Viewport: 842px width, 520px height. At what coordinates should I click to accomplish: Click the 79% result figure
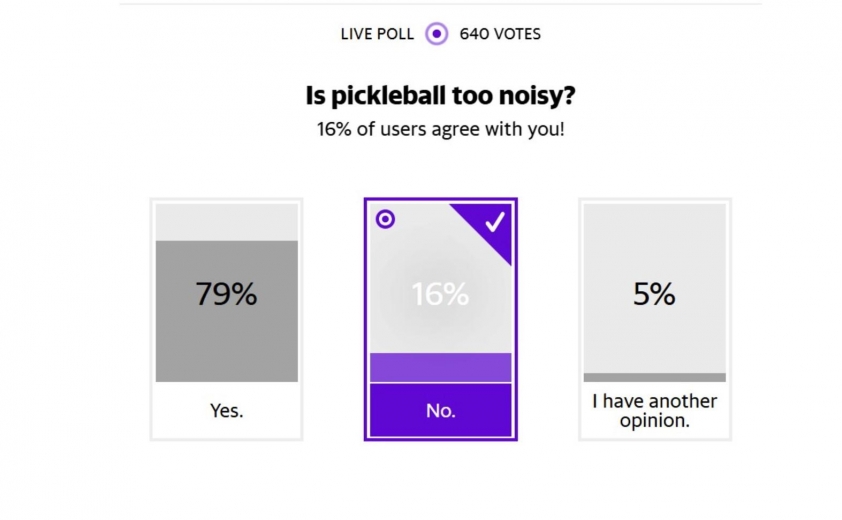[226, 294]
